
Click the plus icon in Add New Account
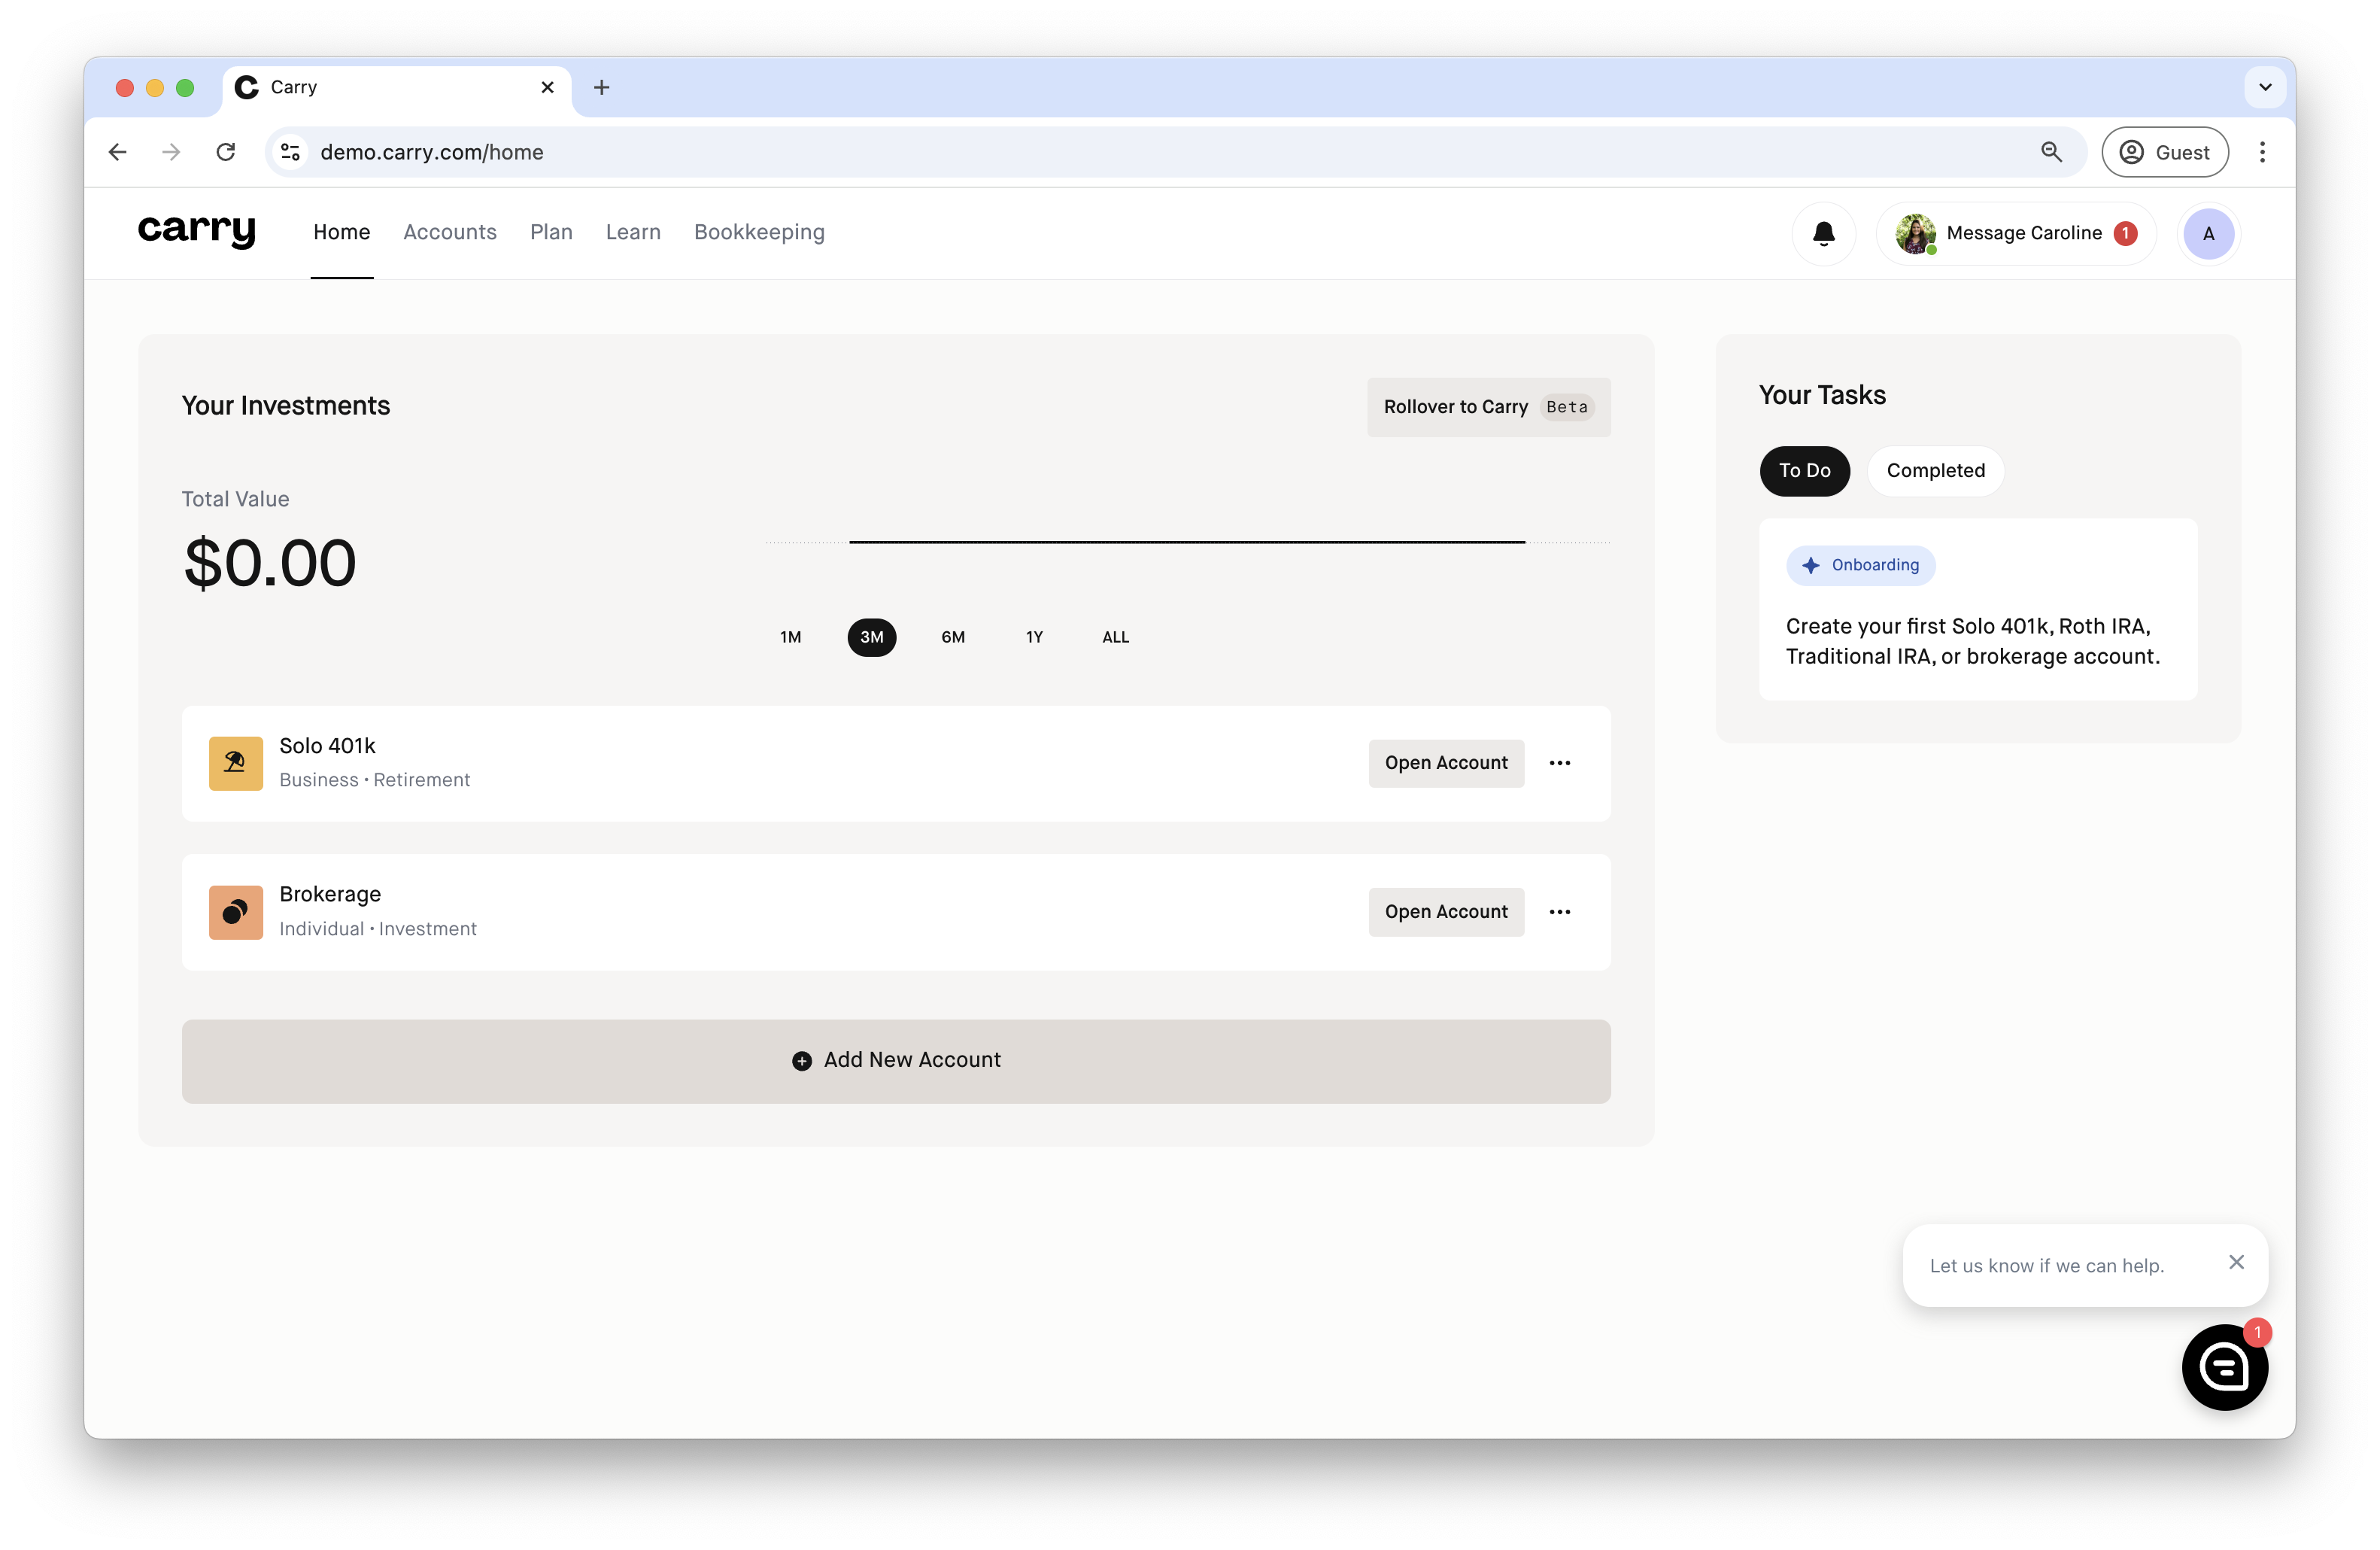point(801,1060)
